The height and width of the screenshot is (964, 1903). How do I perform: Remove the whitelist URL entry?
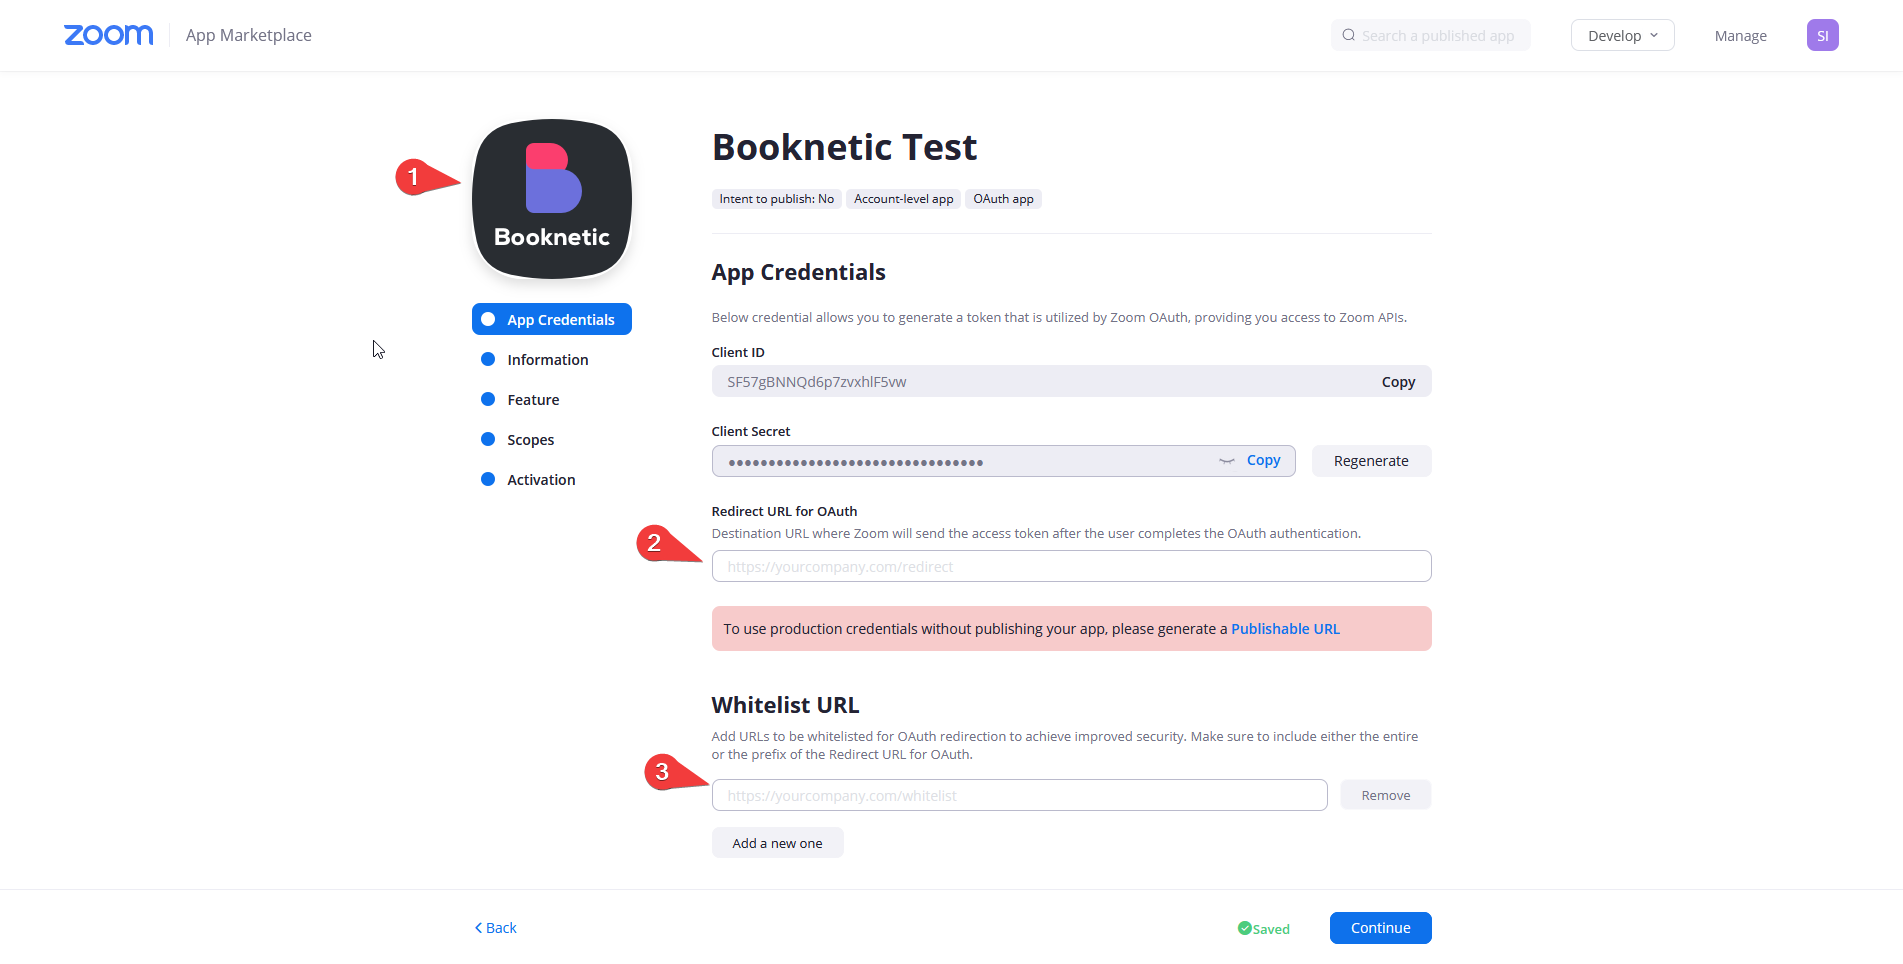click(1385, 795)
